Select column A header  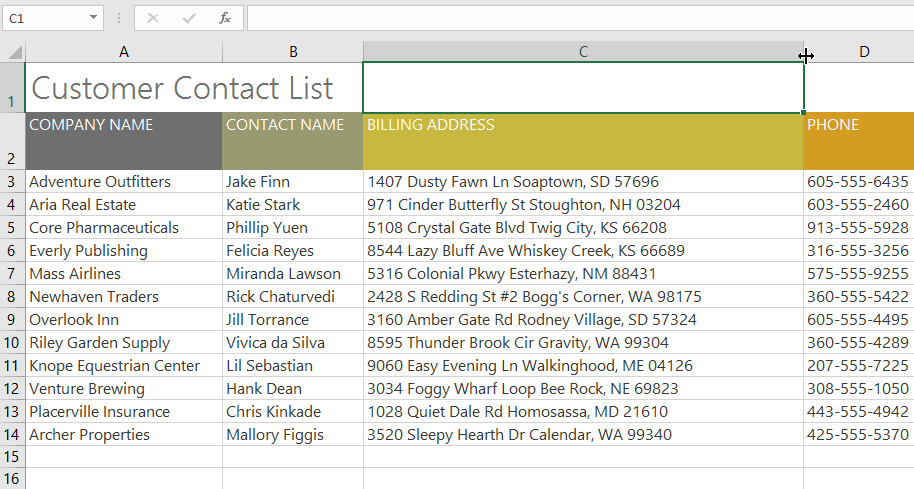124,52
